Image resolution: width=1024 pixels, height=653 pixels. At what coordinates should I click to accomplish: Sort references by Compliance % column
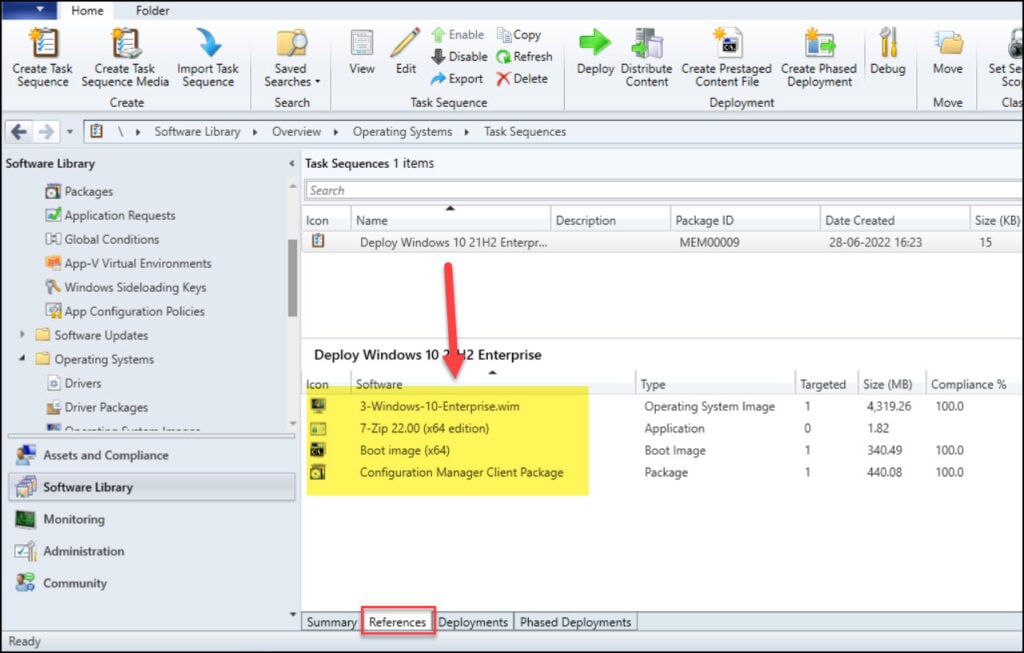974,384
